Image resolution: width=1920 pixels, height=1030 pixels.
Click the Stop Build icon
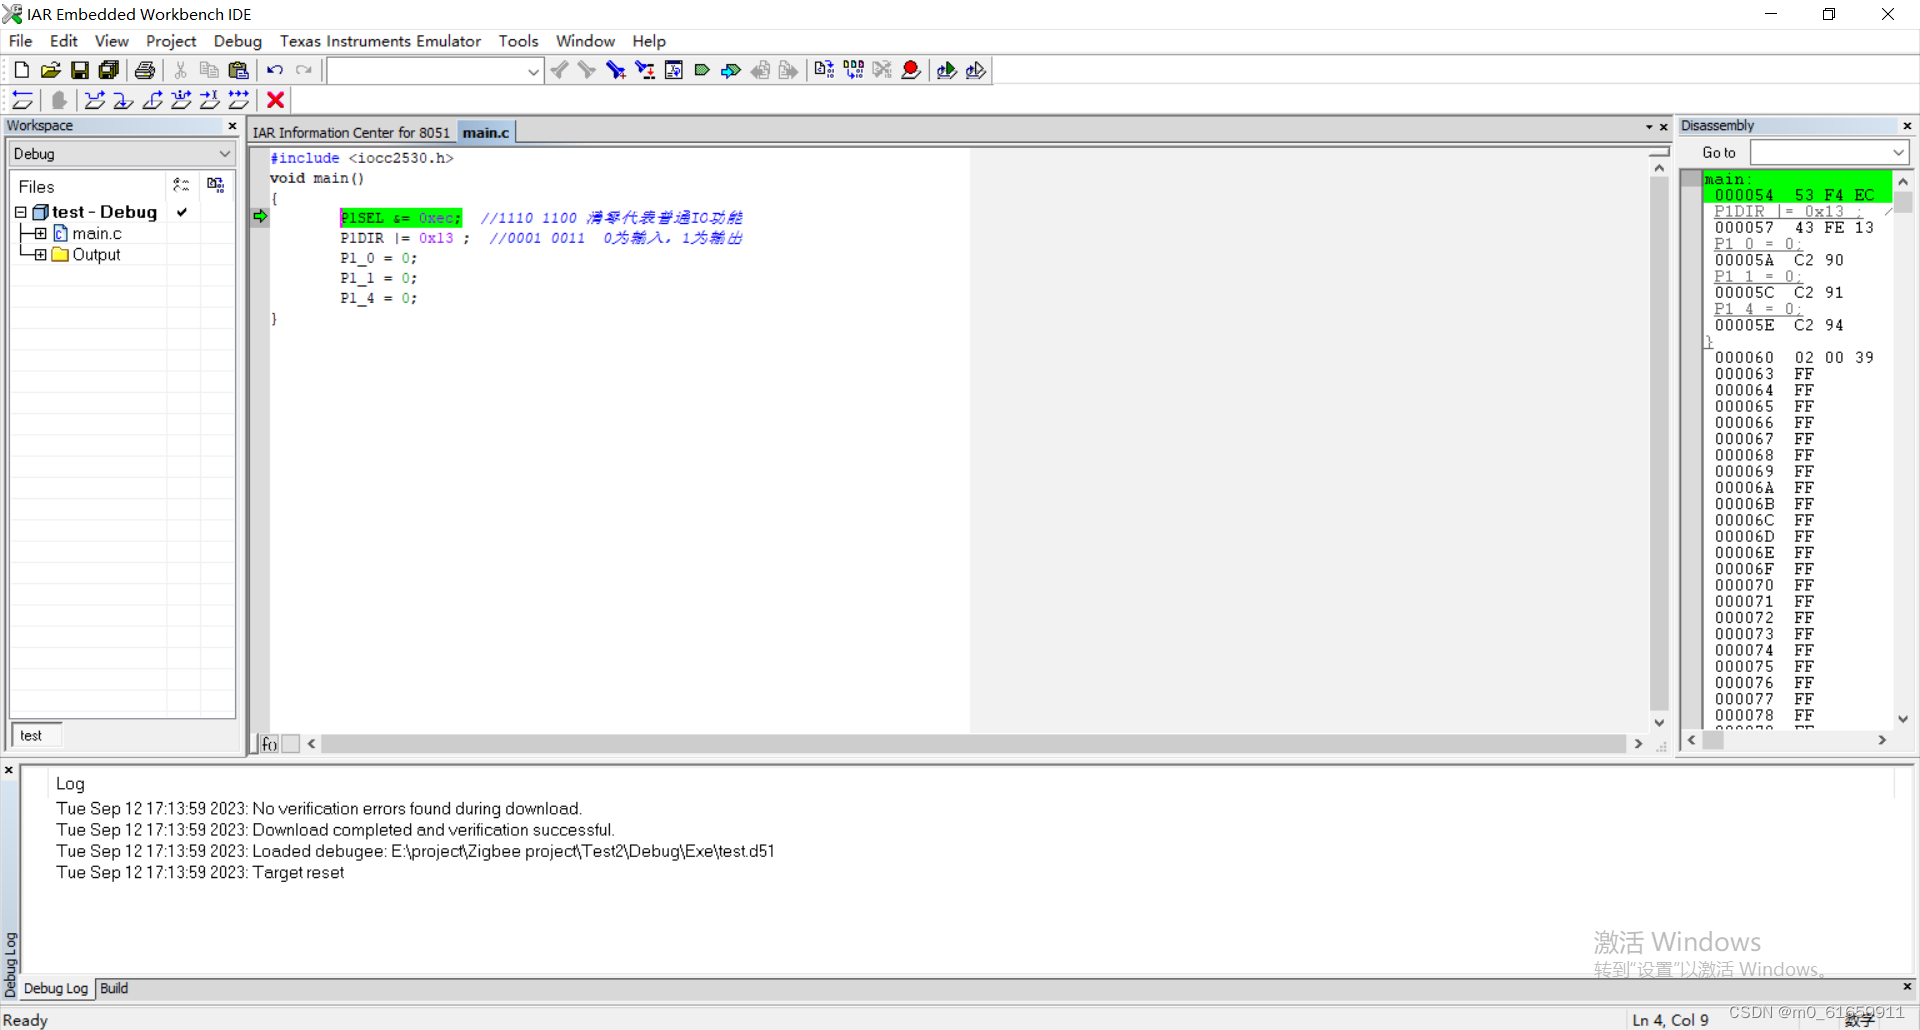coord(882,70)
